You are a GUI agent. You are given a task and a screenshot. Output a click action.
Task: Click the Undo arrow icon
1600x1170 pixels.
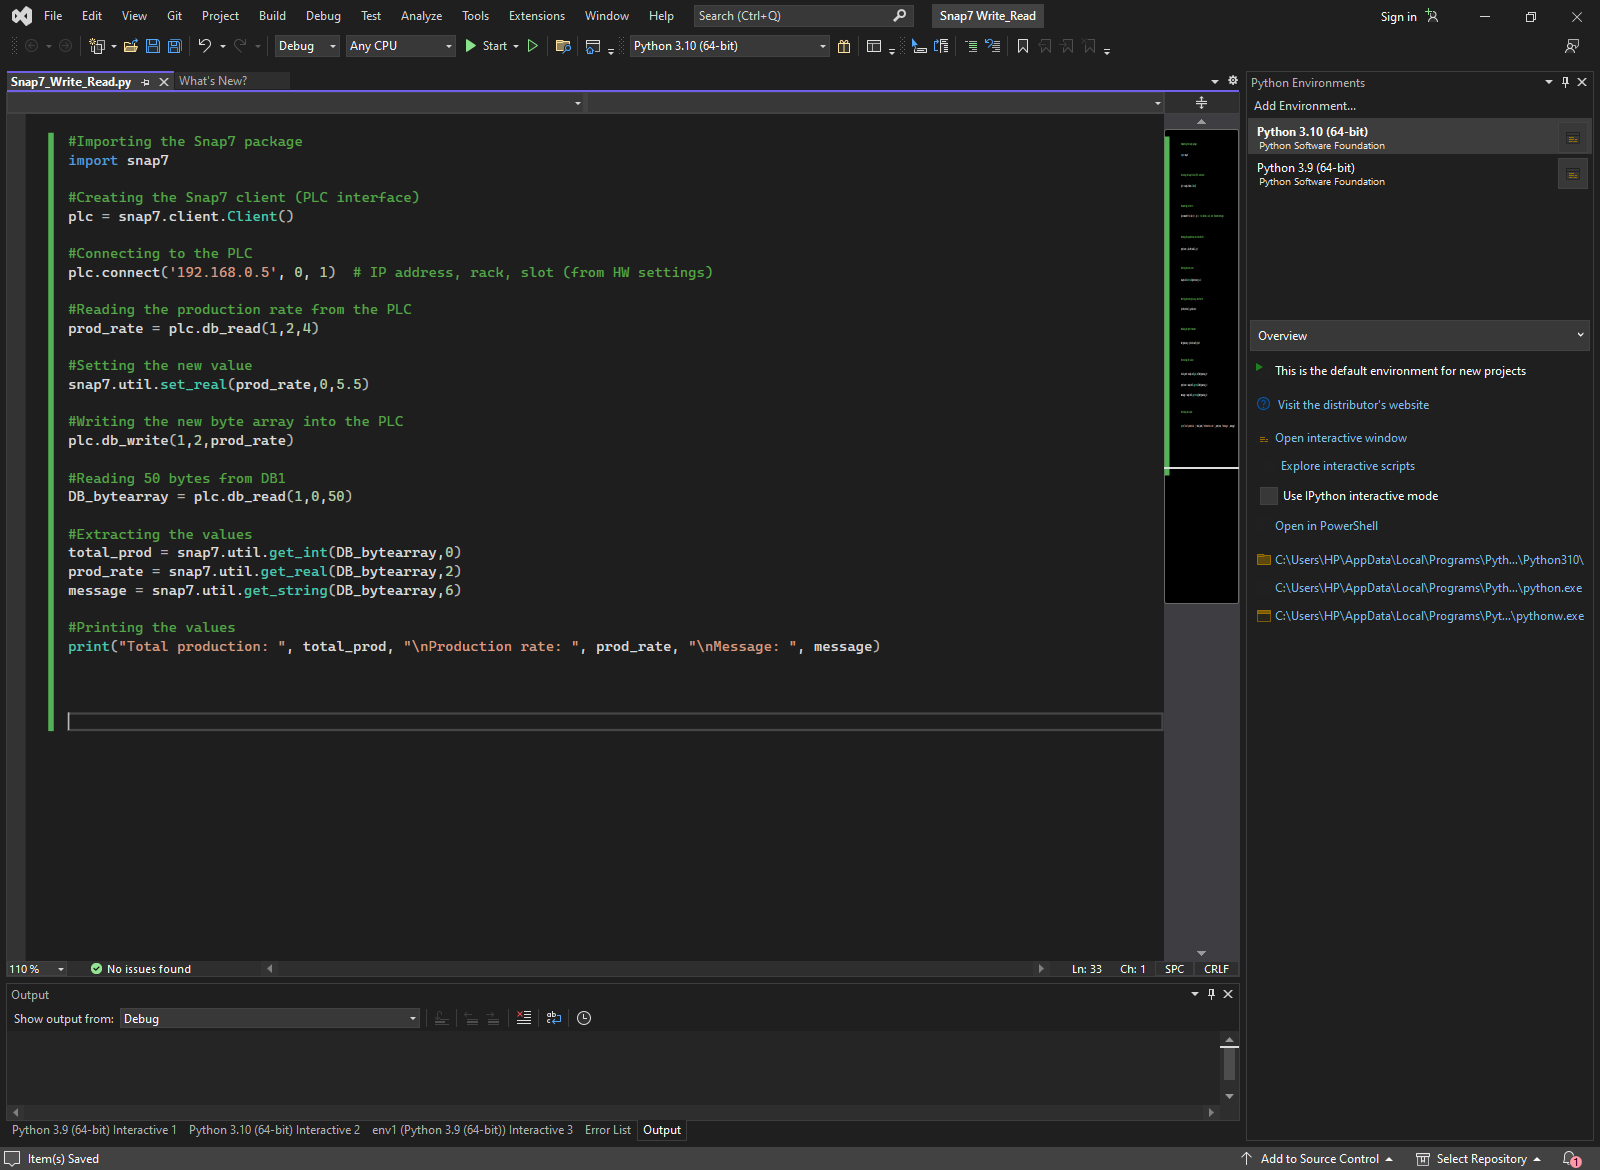(x=205, y=46)
